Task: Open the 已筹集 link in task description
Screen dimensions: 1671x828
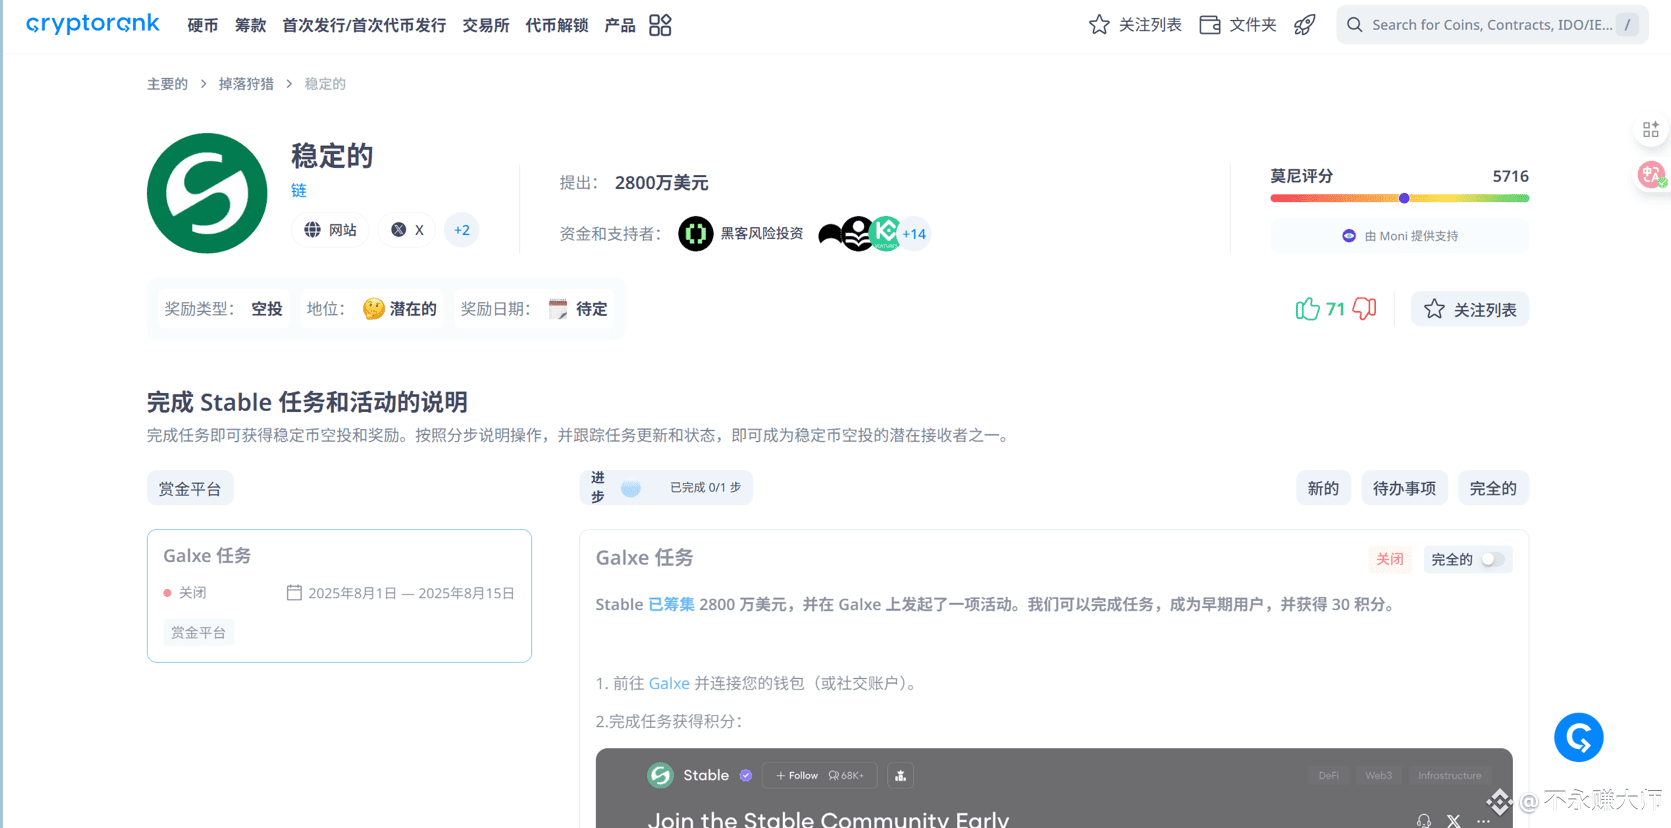Action: tap(671, 604)
